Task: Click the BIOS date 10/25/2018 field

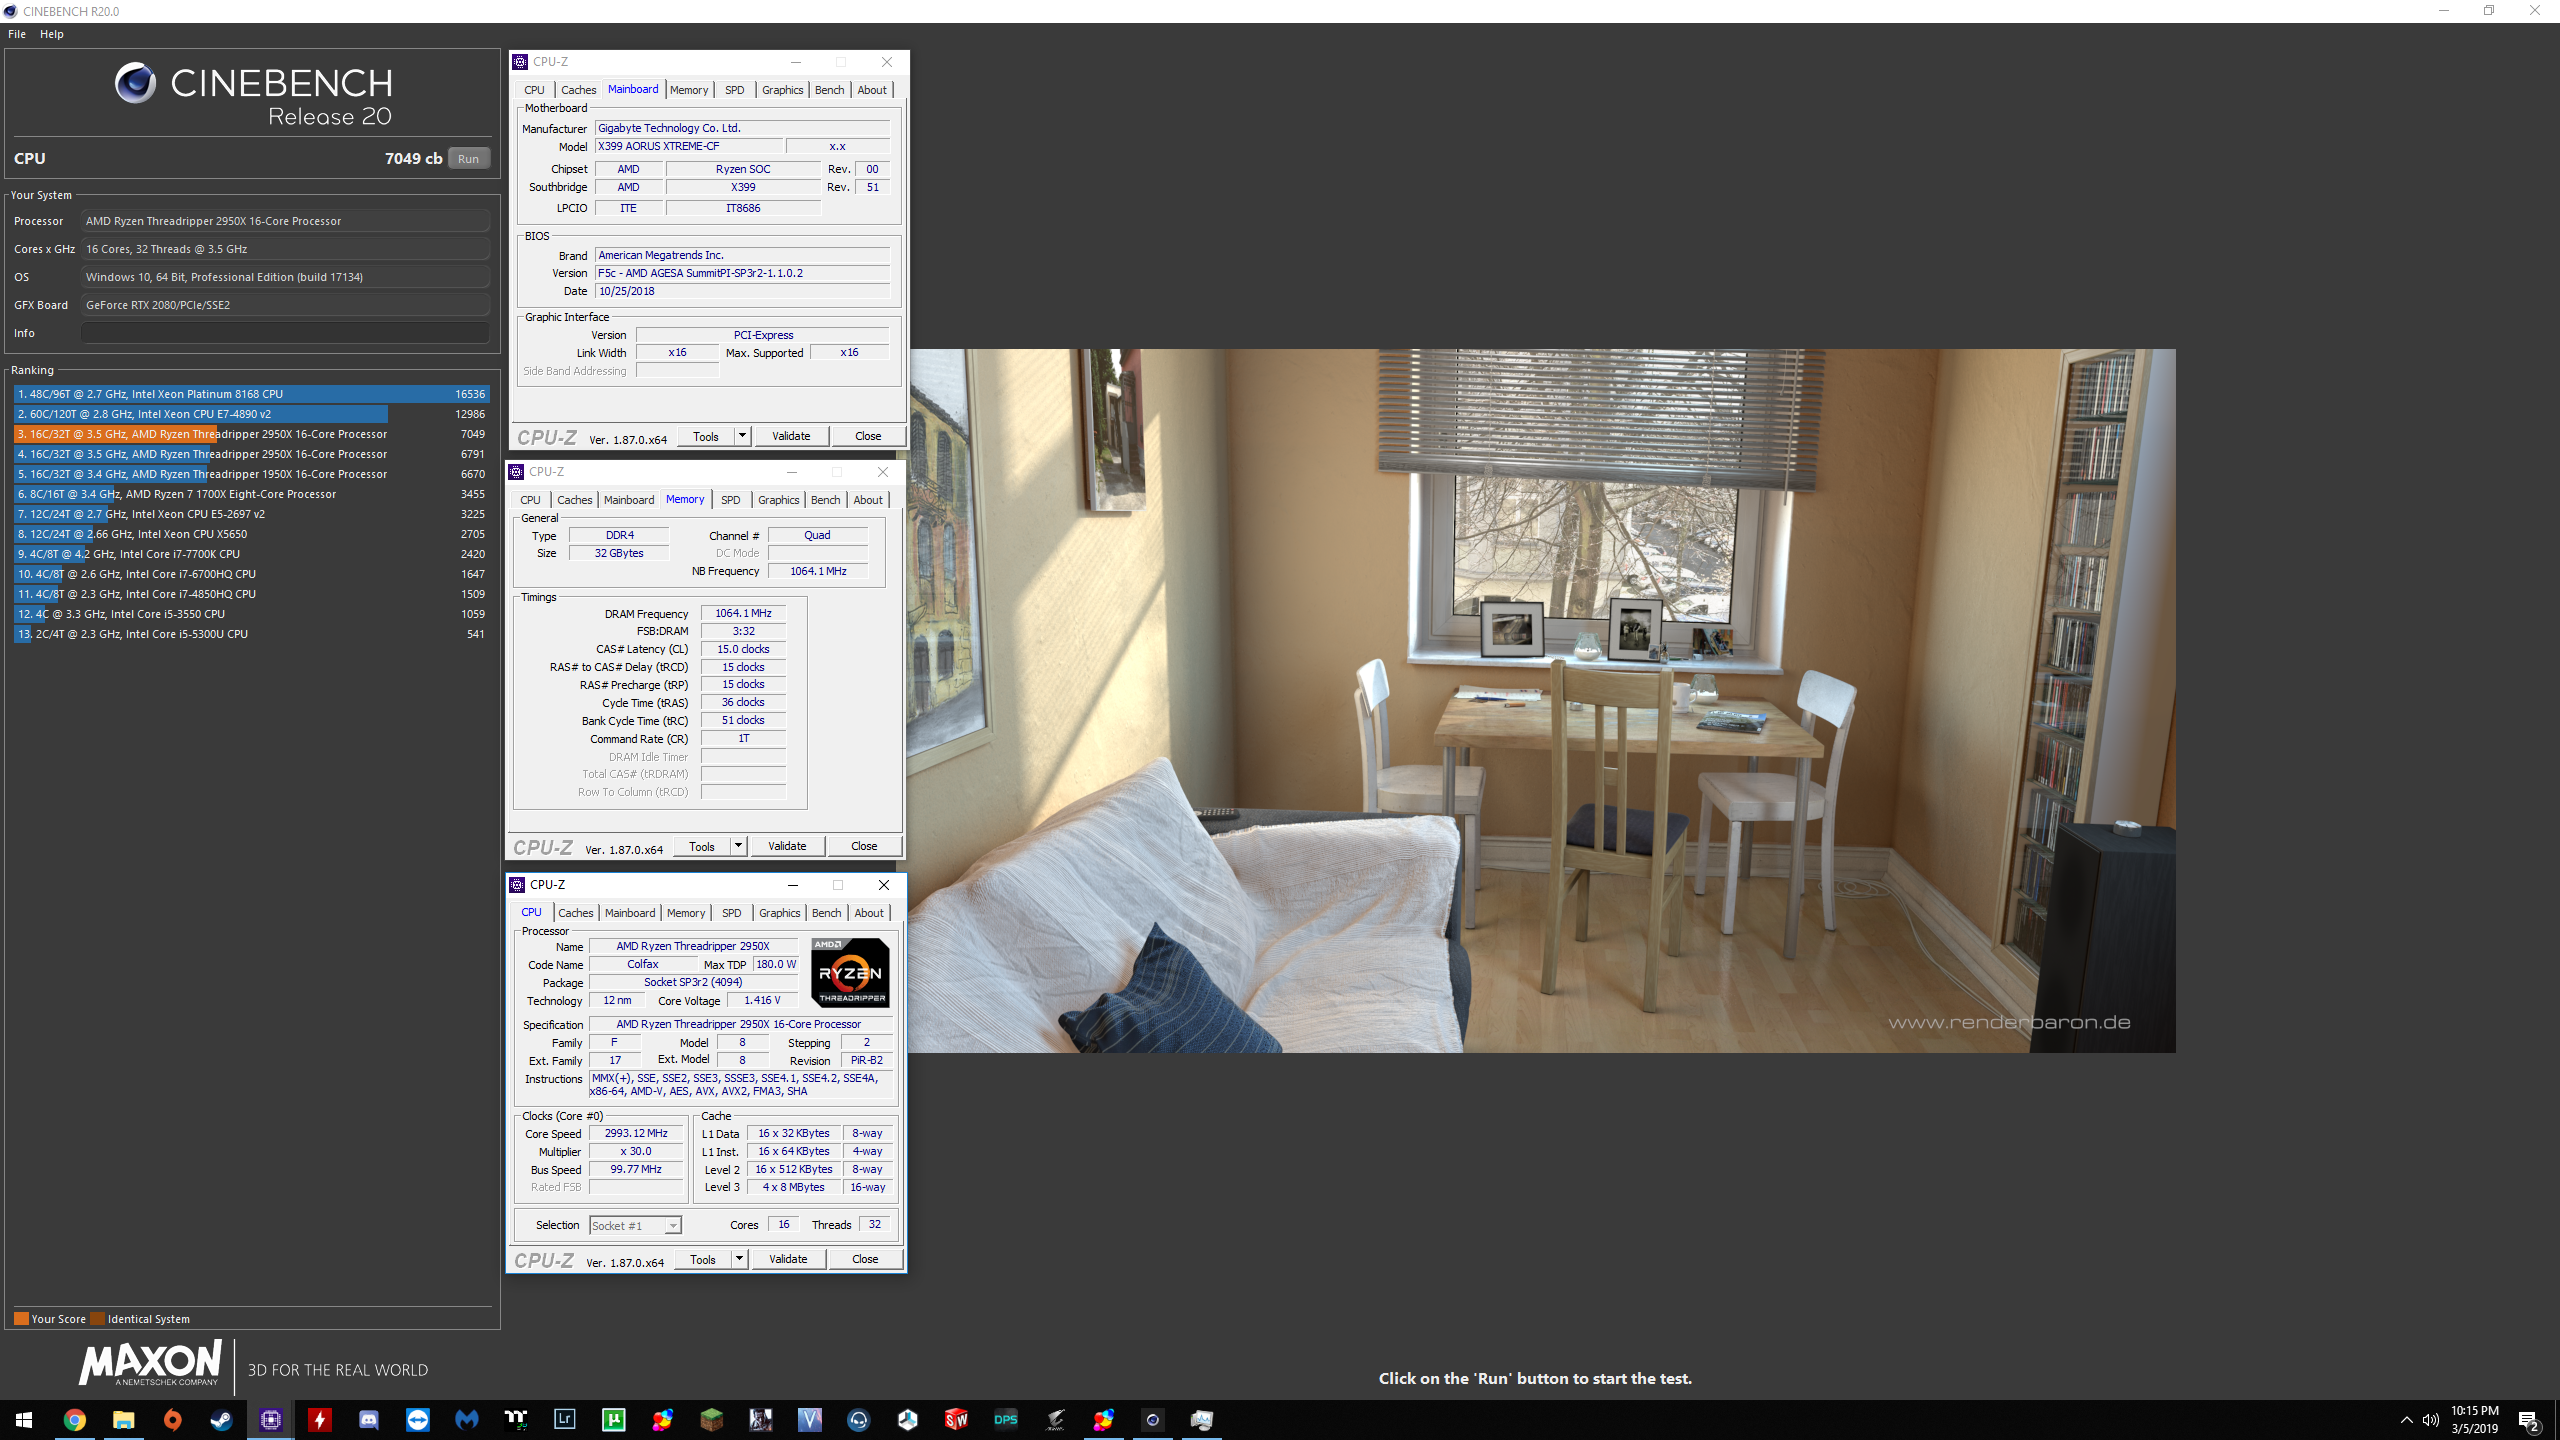Action: tap(742, 291)
